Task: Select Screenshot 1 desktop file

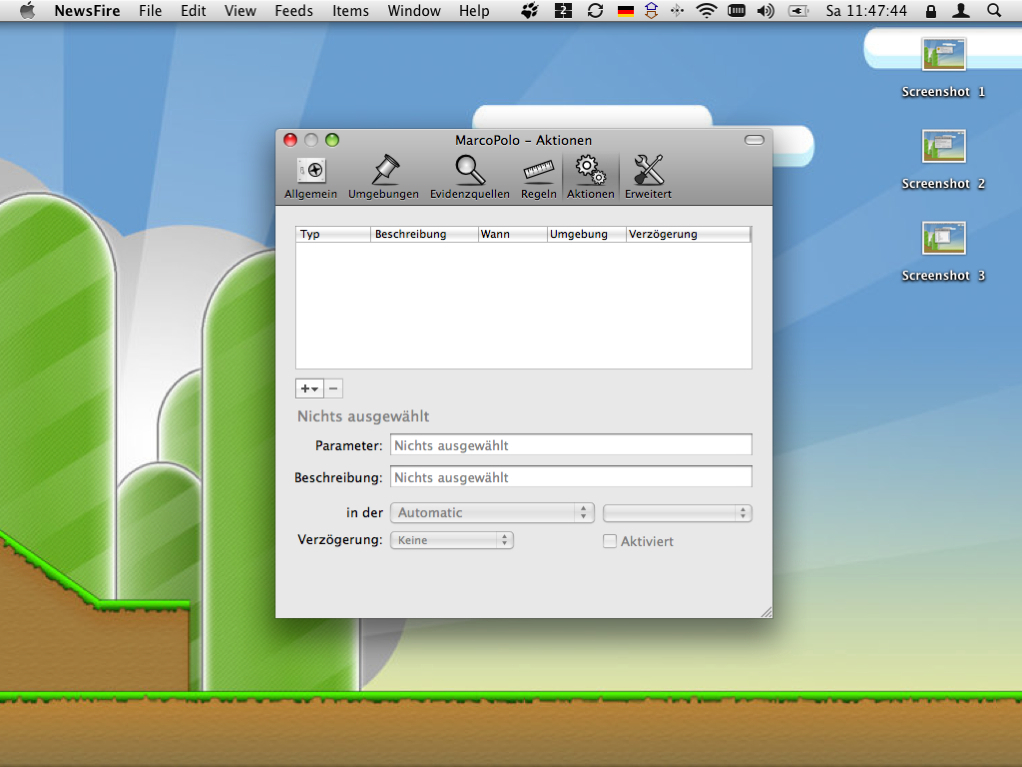Action: [943, 67]
